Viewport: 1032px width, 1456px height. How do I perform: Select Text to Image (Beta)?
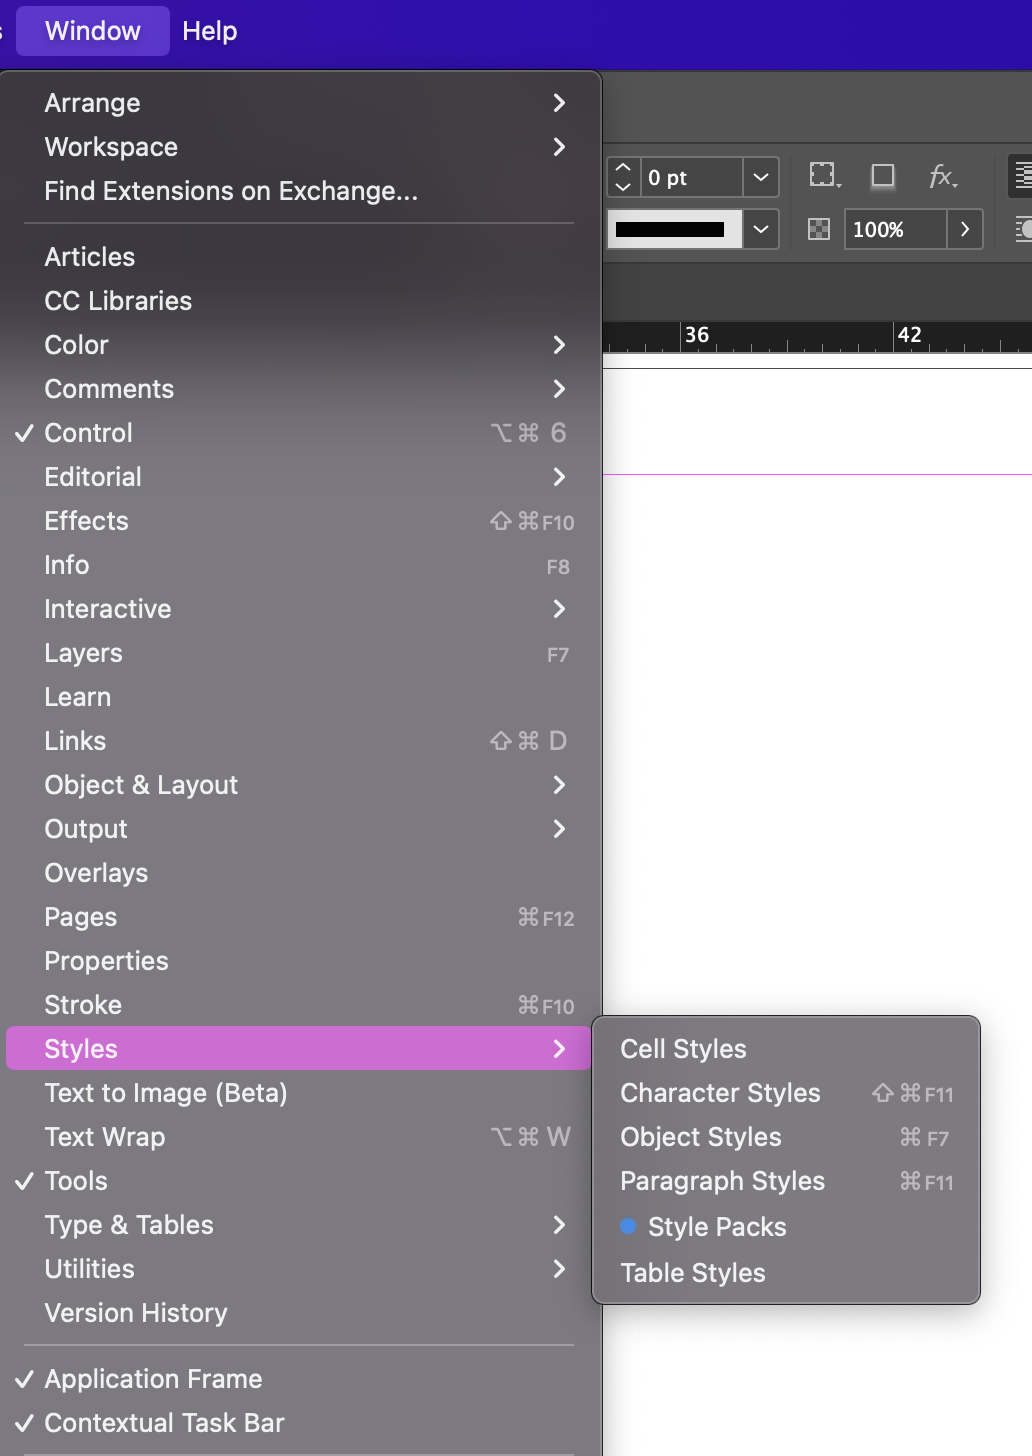click(x=300, y=1093)
